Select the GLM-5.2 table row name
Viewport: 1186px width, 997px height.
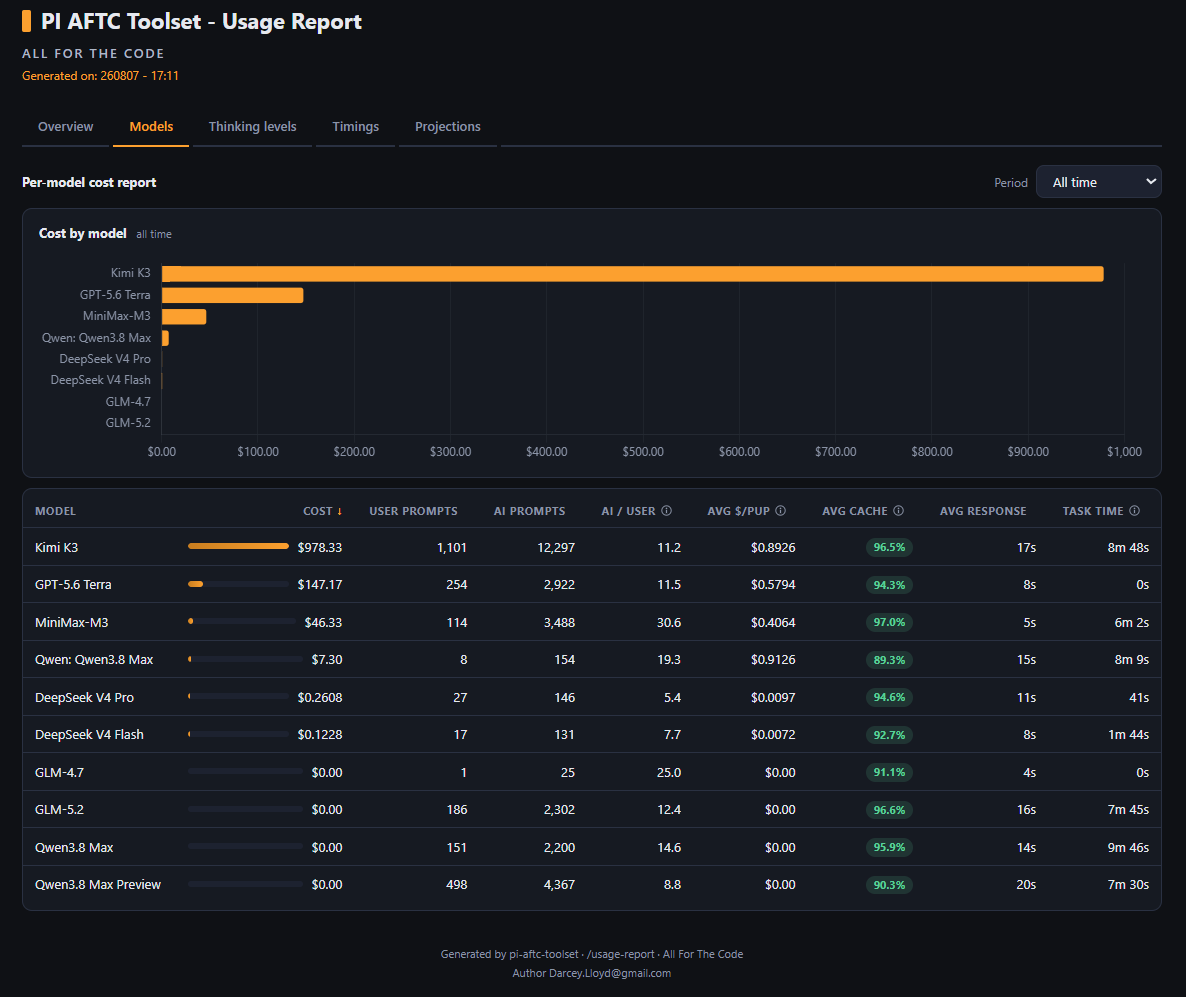click(59, 809)
